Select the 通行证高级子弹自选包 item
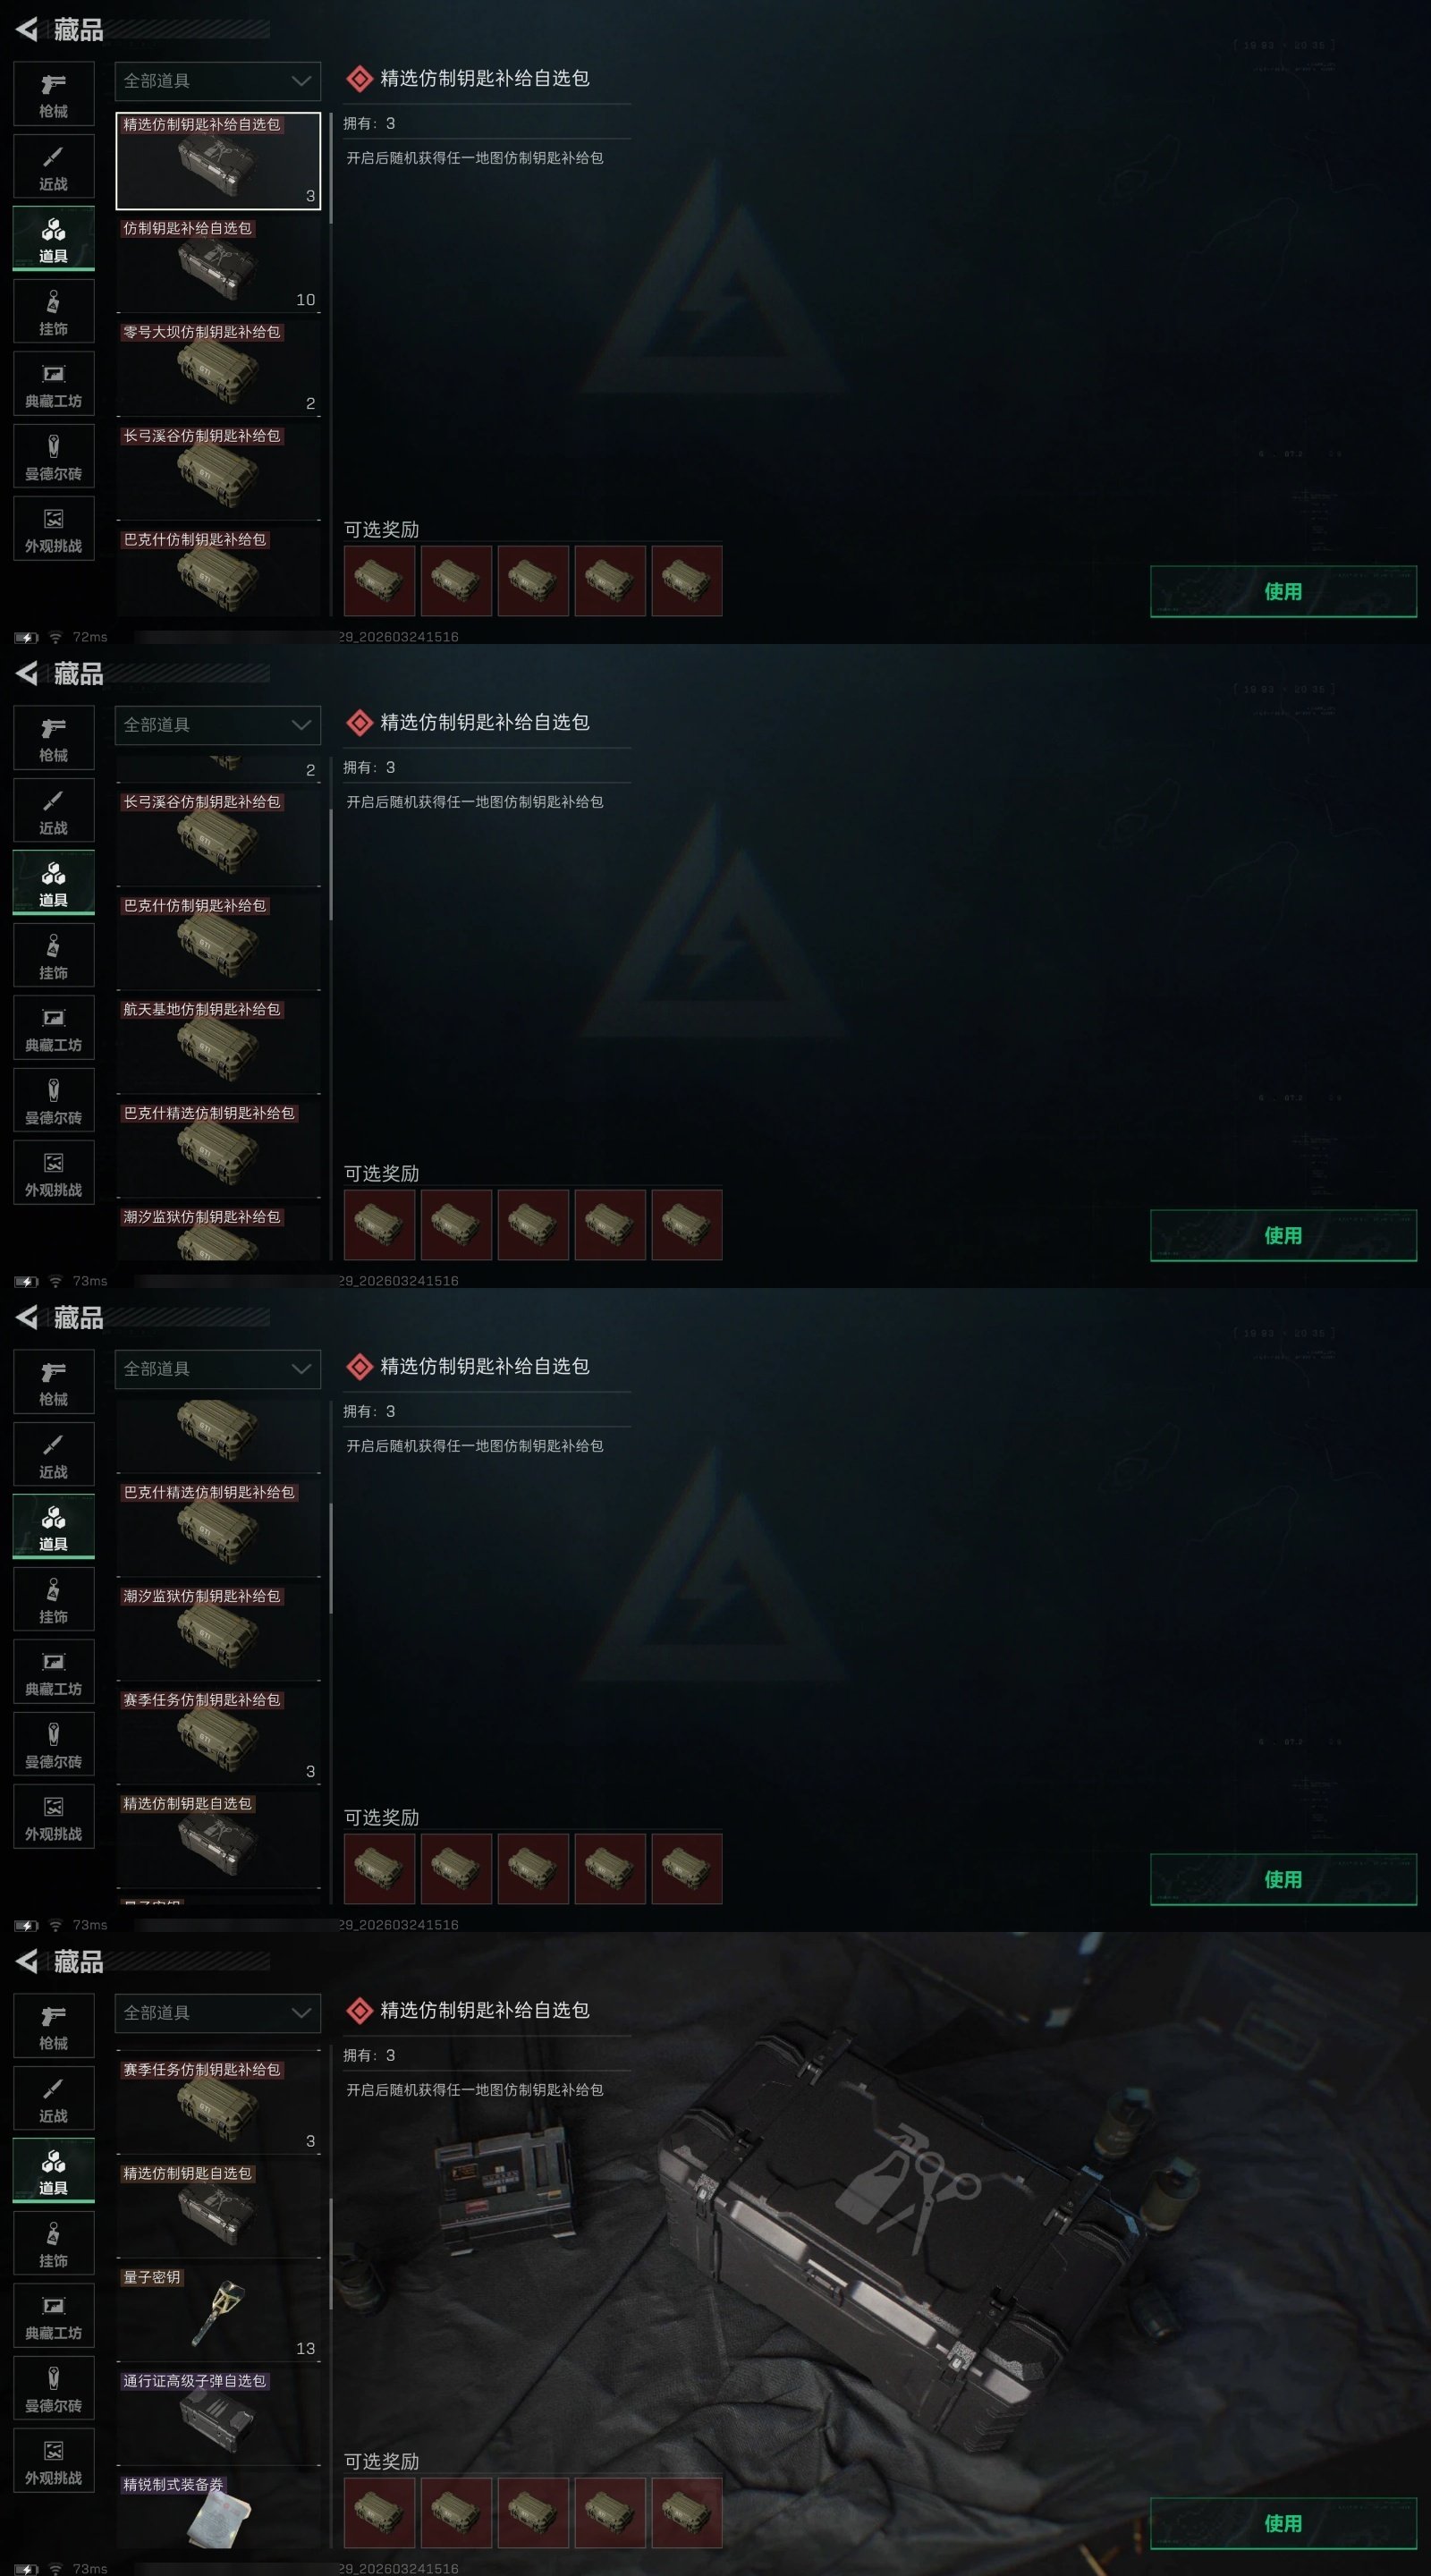1431x2576 pixels. 218,2417
